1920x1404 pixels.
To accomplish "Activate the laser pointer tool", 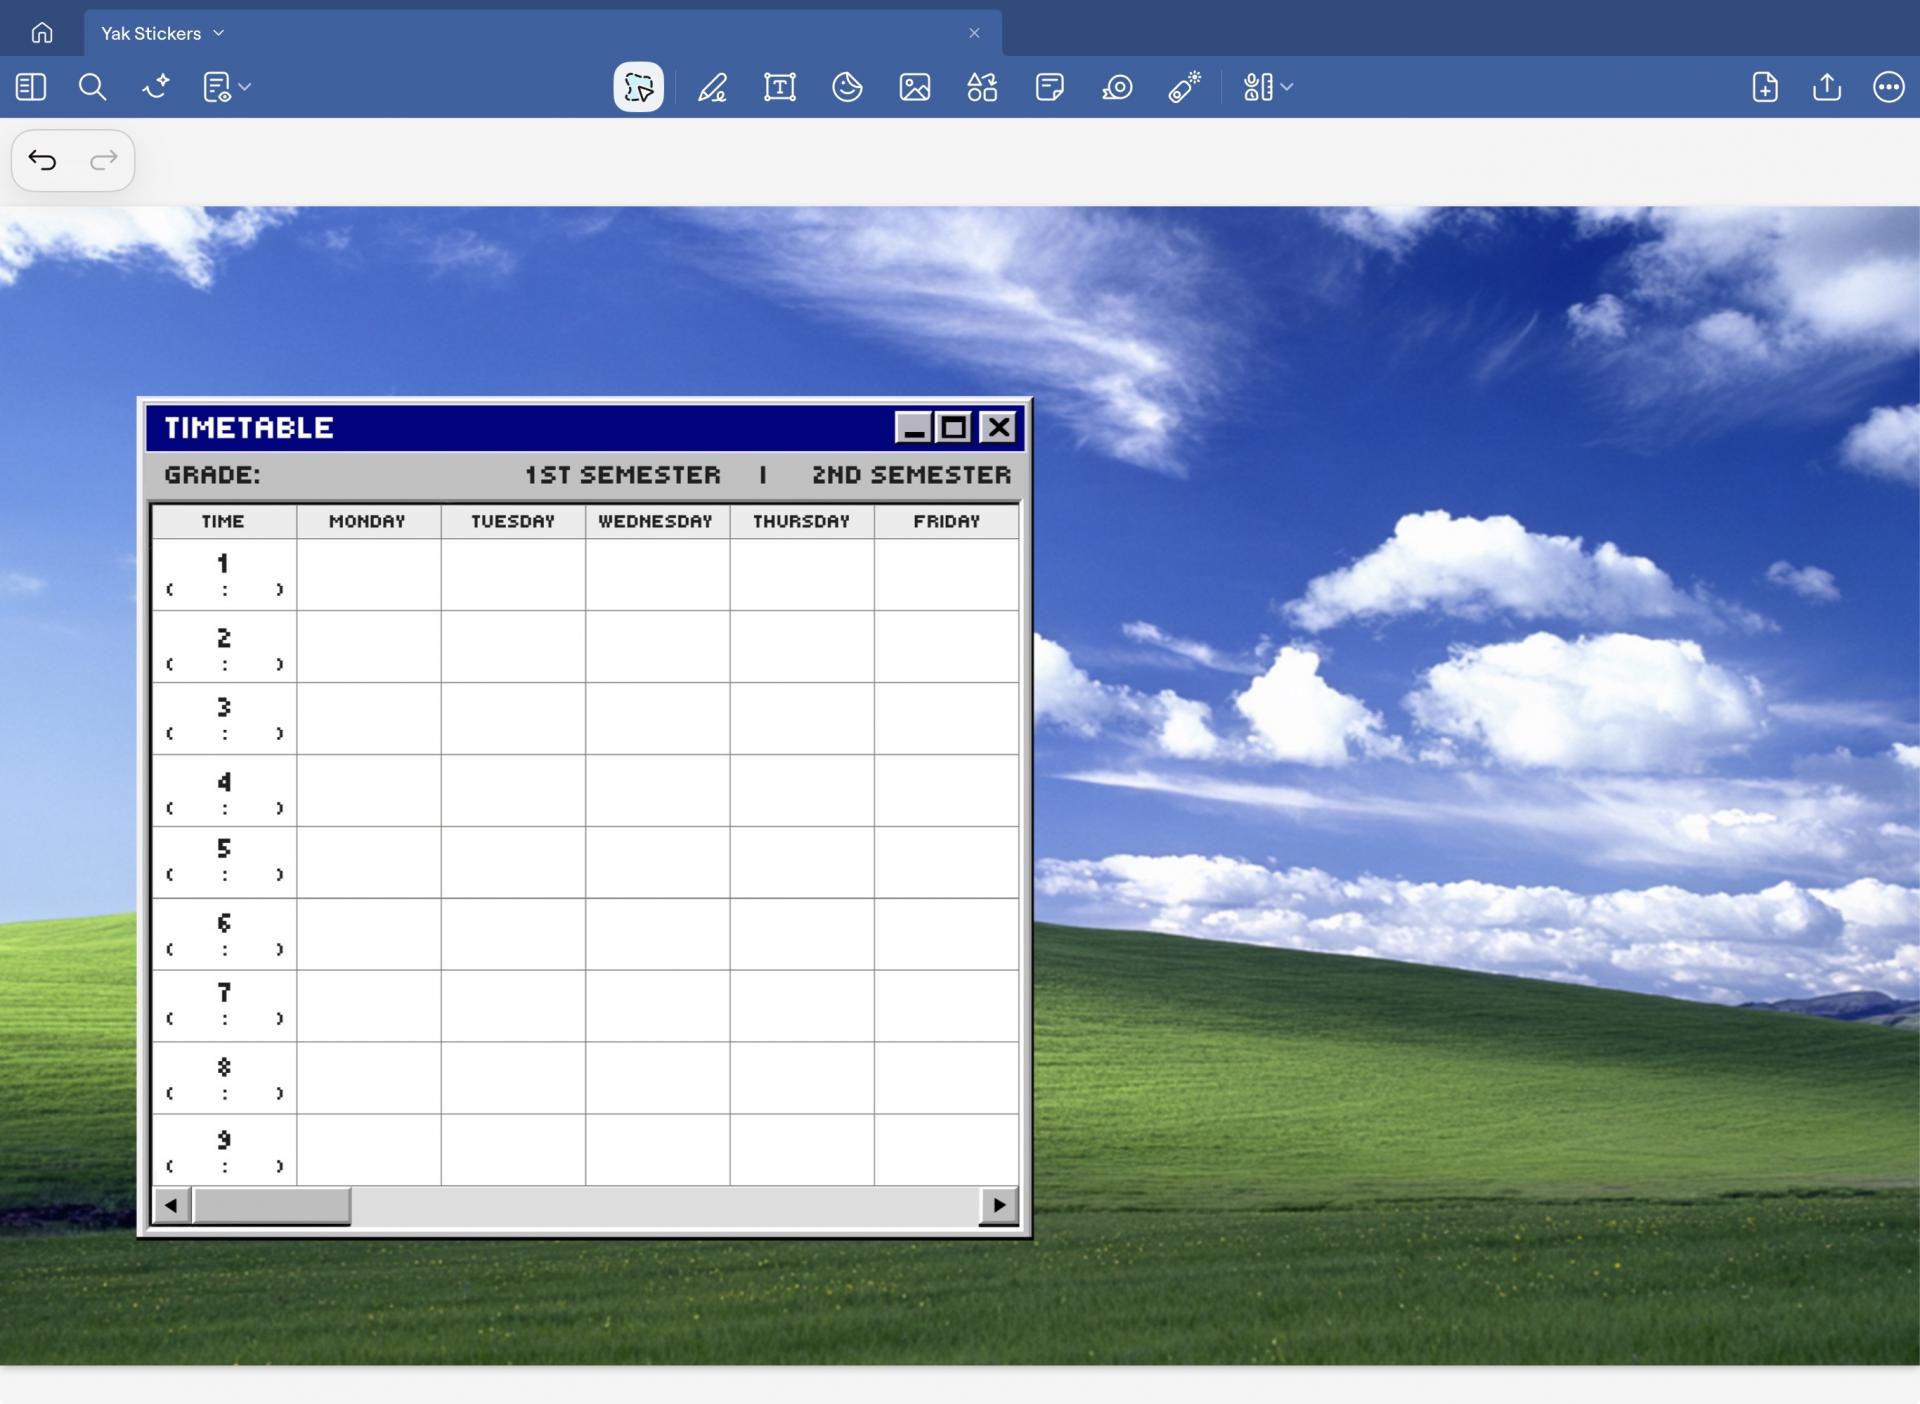I will pyautogui.click(x=1184, y=87).
